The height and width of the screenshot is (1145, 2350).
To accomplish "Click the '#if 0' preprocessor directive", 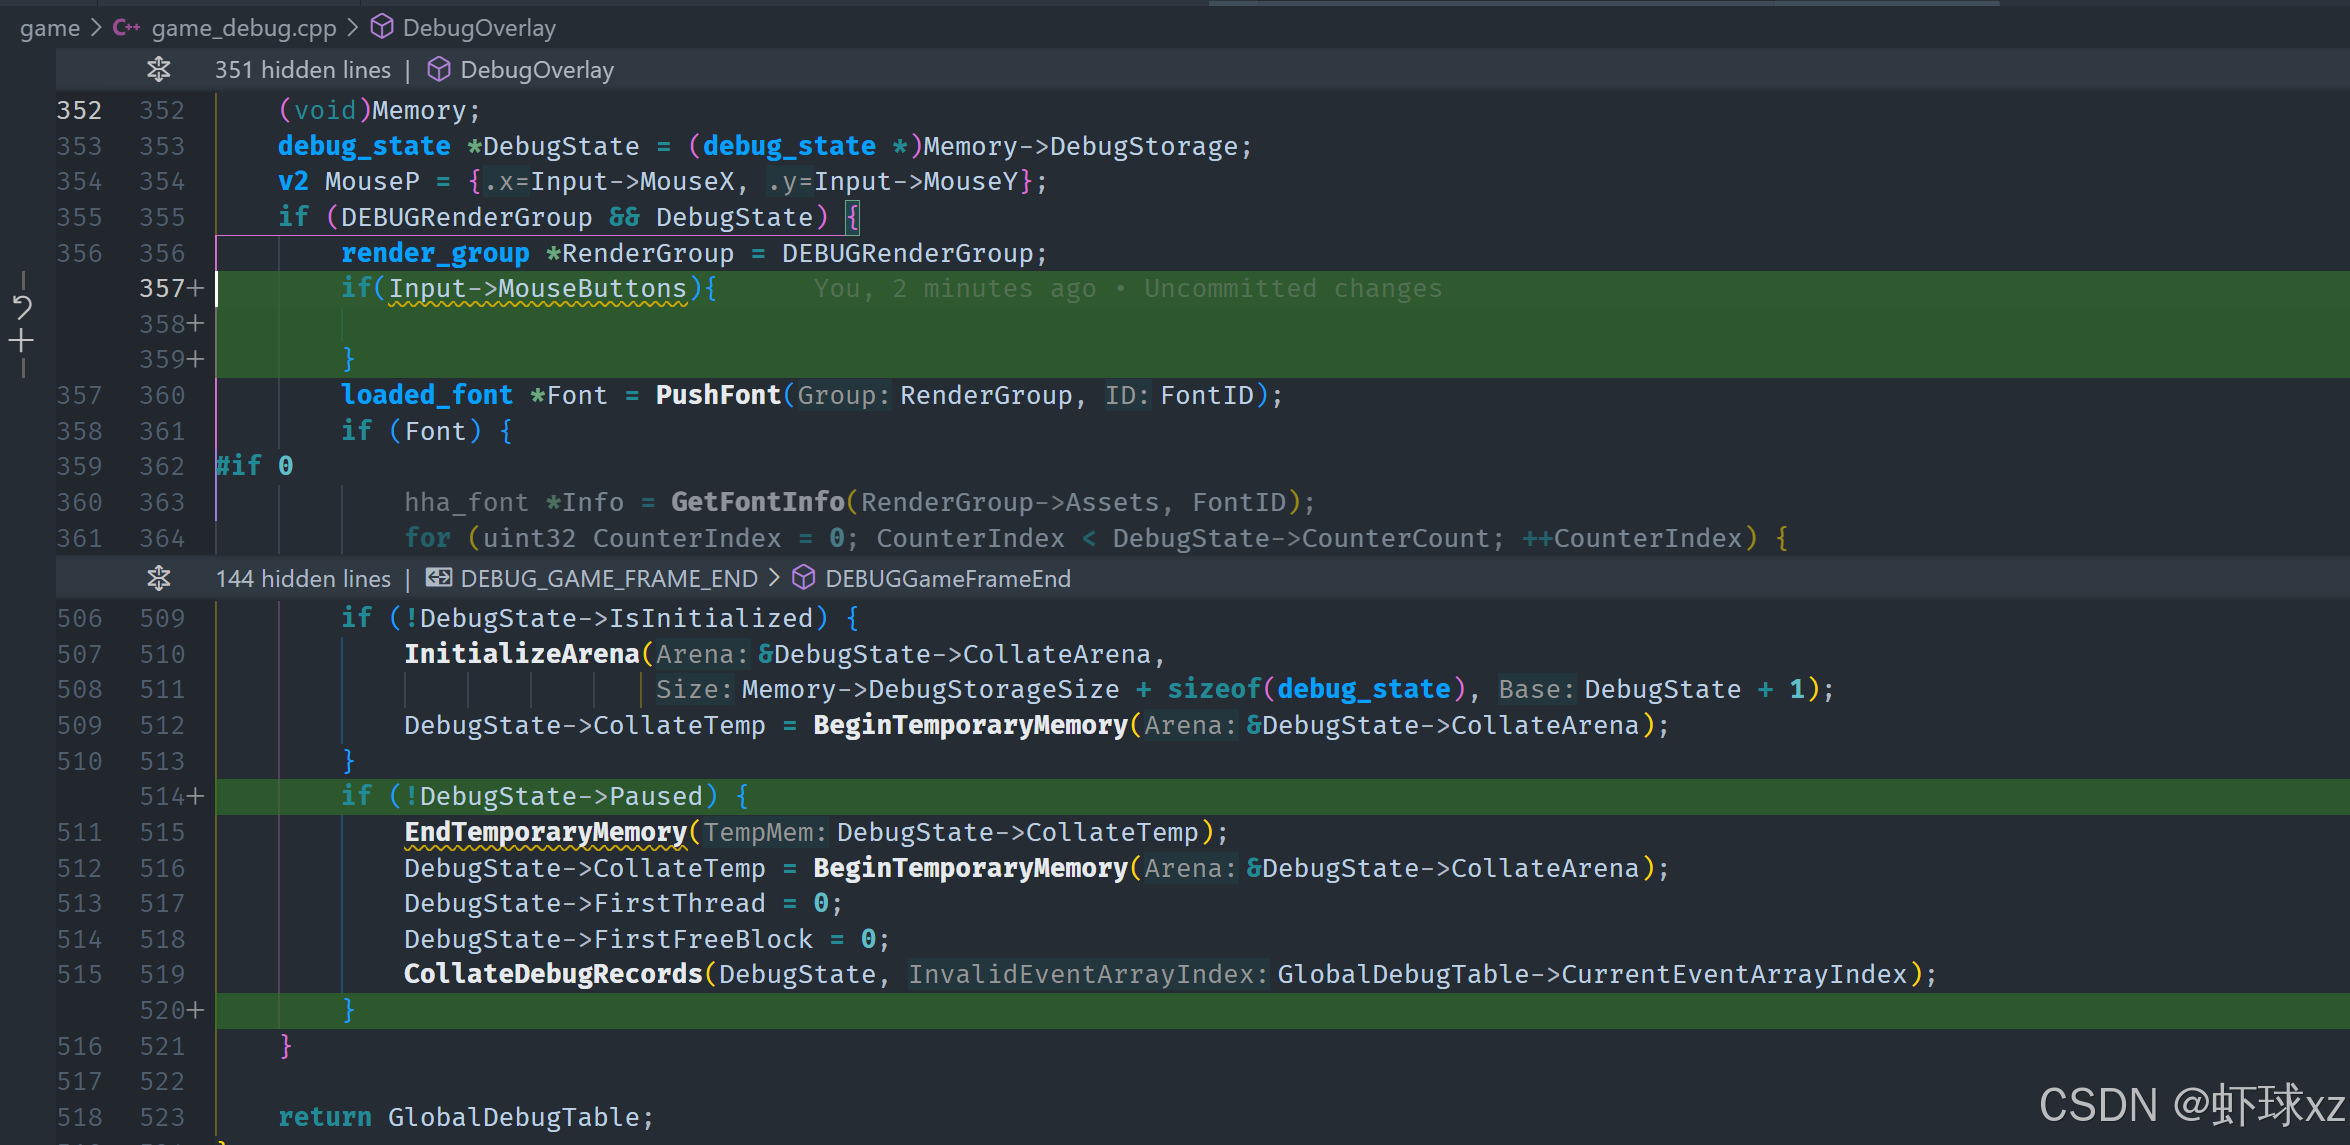I will (255, 466).
